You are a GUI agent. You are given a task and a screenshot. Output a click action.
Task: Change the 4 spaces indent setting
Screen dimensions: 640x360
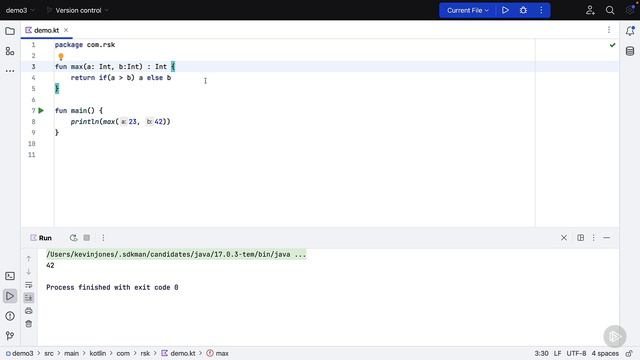coord(605,353)
